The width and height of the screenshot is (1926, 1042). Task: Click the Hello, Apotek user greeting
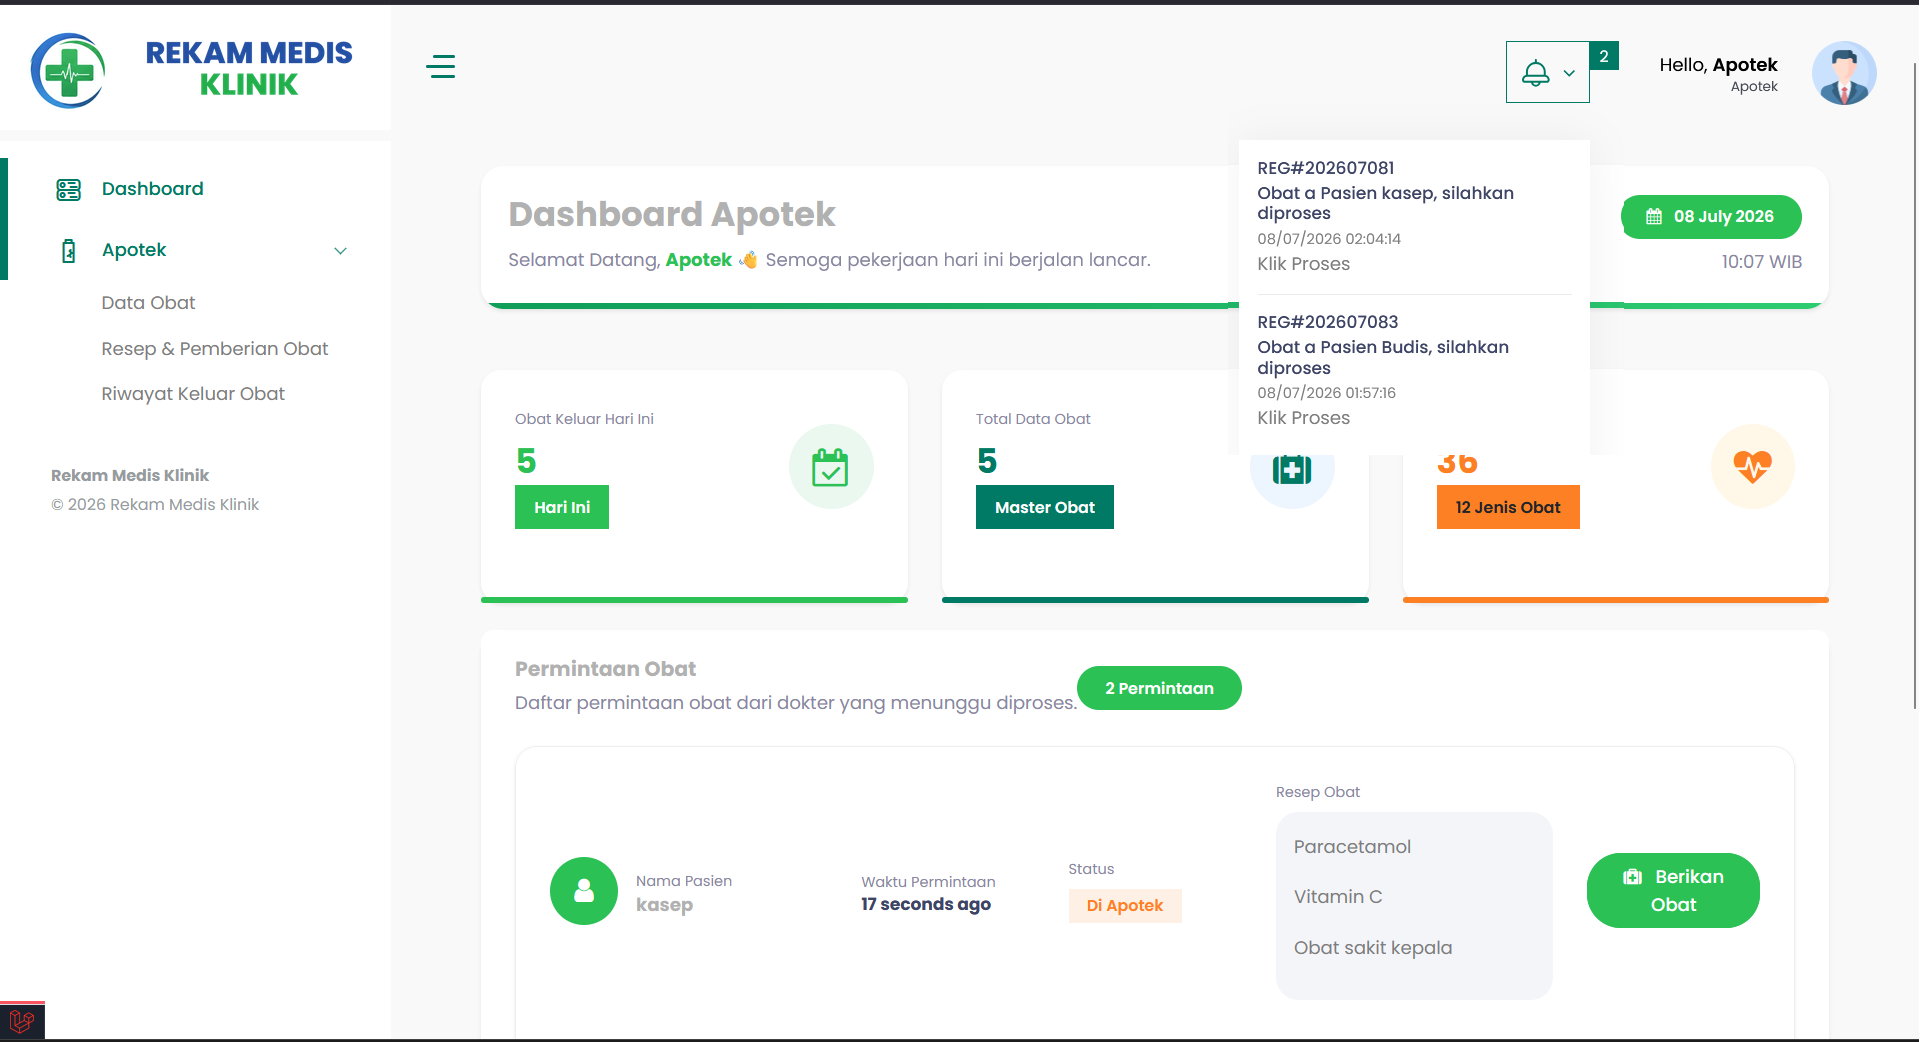(x=1718, y=65)
